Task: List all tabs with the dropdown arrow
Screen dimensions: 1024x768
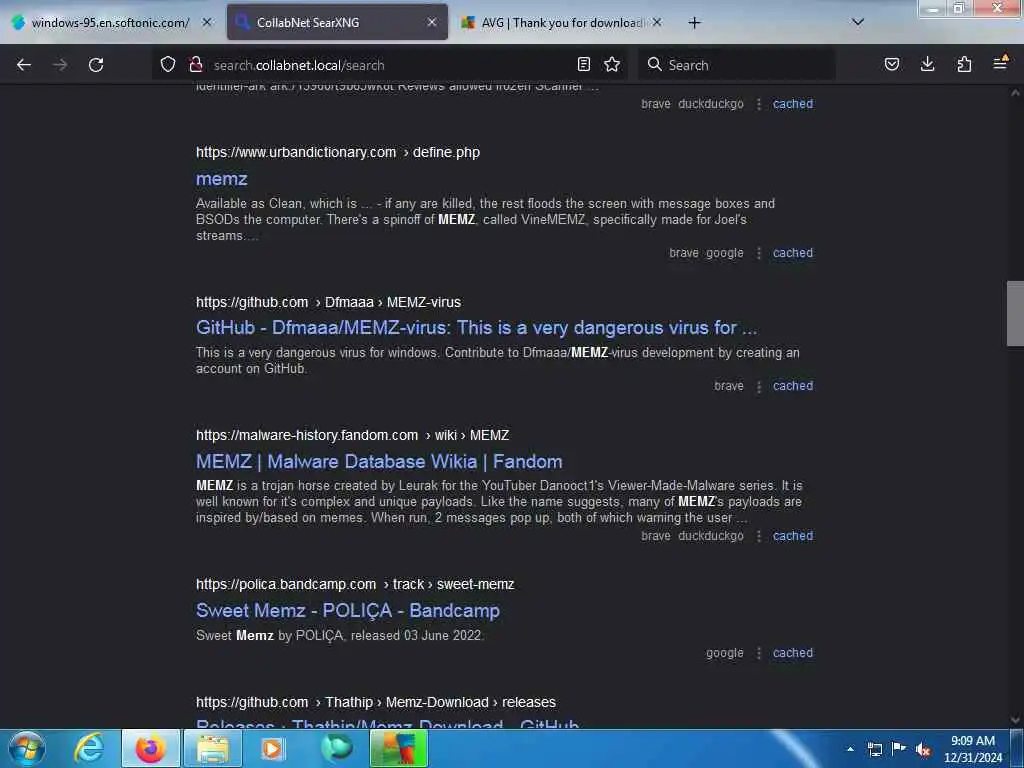Action: pos(858,22)
